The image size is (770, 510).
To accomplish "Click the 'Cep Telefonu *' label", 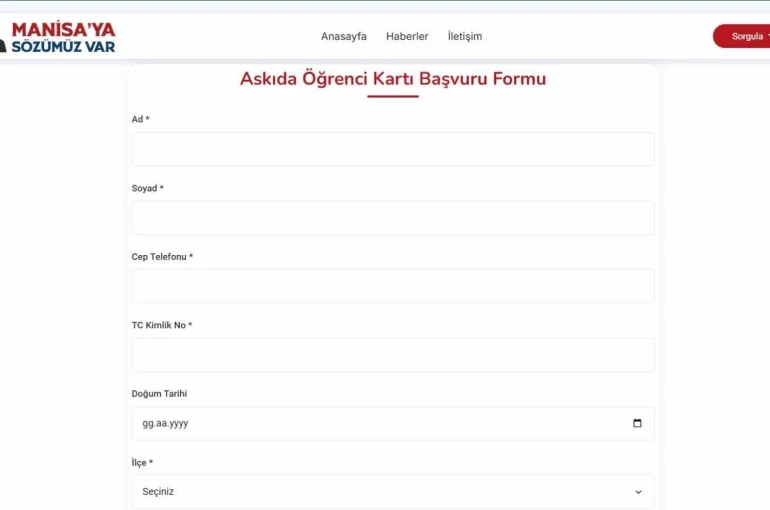I will [162, 257].
